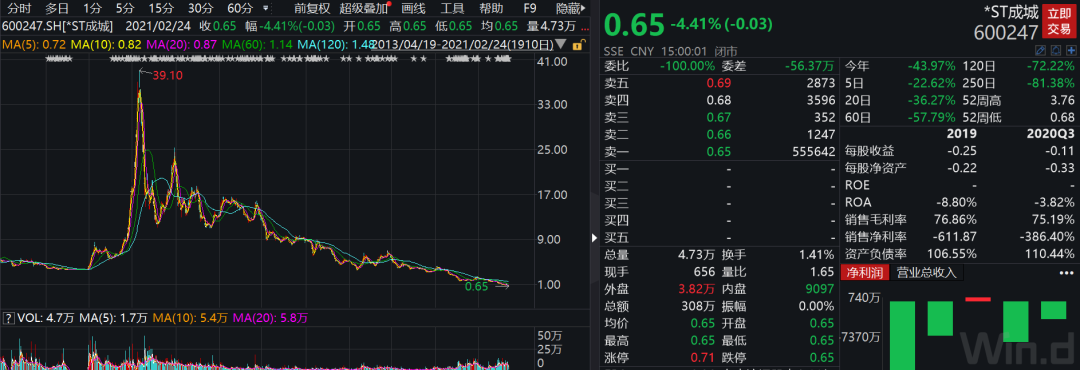The height and width of the screenshot is (370, 1080).
Task: Collapse side panel with 隐藏
Action: [571, 9]
